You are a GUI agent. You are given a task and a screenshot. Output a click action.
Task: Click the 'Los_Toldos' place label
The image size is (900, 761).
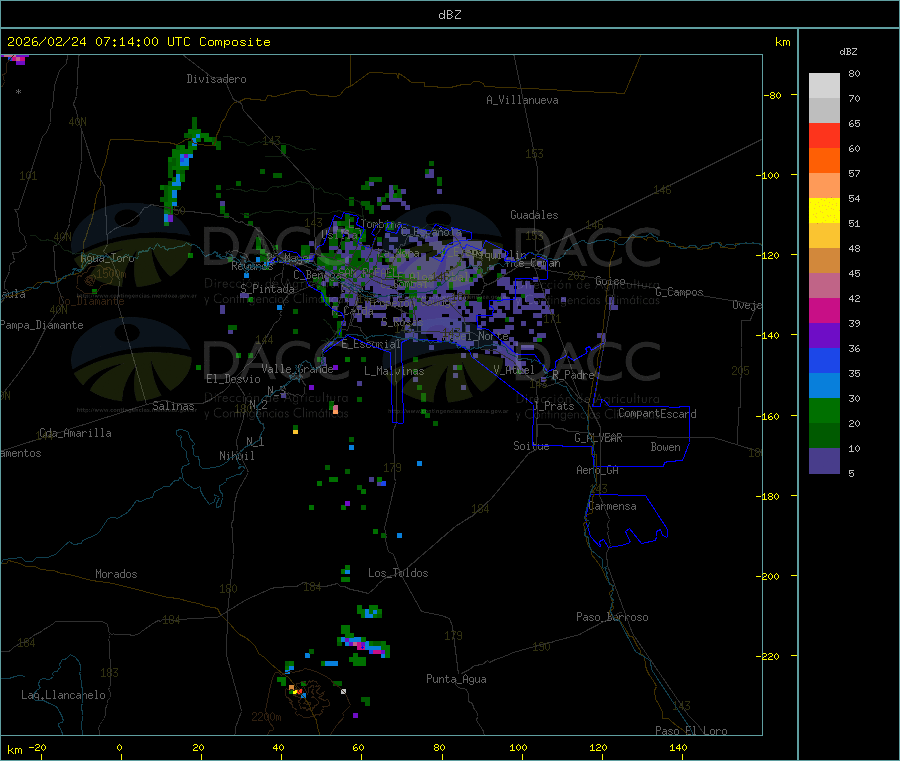tap(398, 573)
